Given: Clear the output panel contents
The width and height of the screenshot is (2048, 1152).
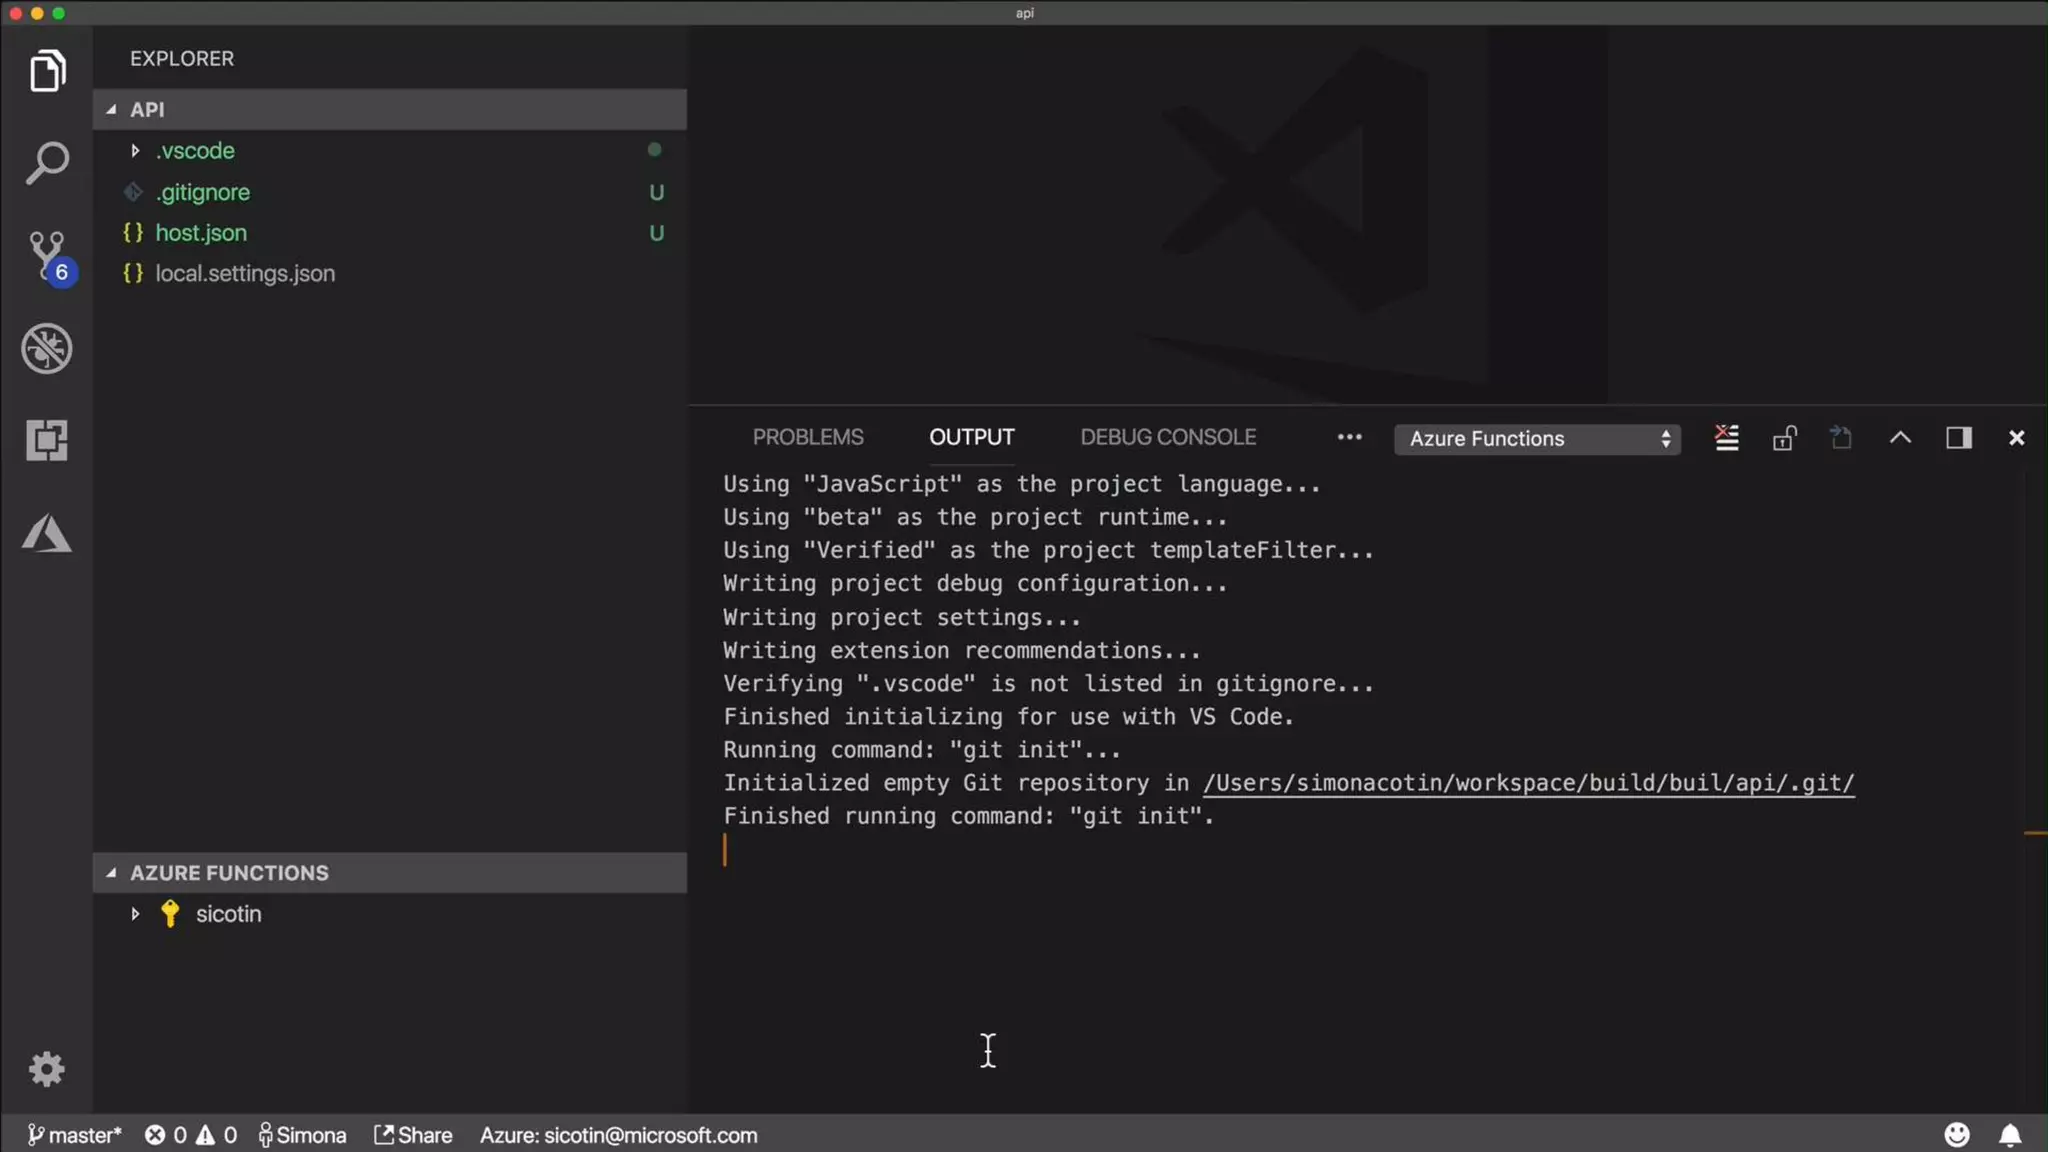Looking at the screenshot, I should (x=1727, y=438).
